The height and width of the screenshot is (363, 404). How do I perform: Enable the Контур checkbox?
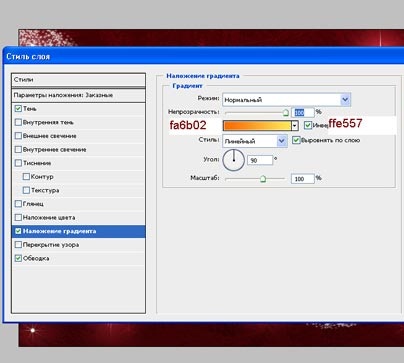[x=26, y=177]
